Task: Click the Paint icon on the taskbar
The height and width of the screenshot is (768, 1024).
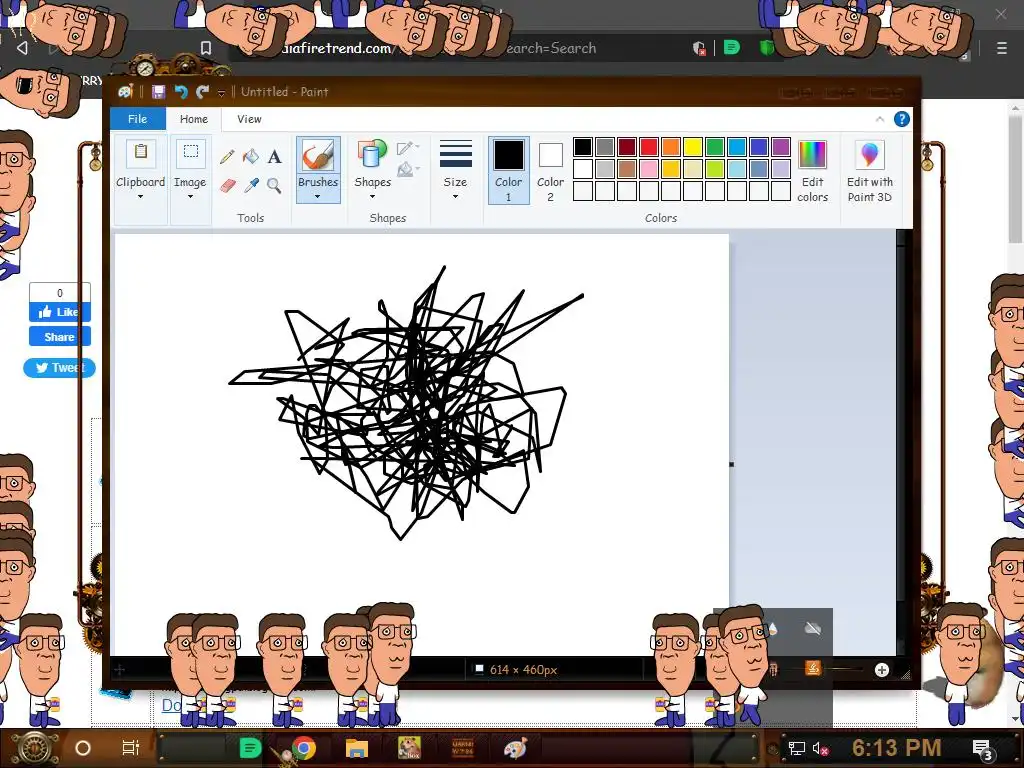Action: pyautogui.click(x=515, y=748)
